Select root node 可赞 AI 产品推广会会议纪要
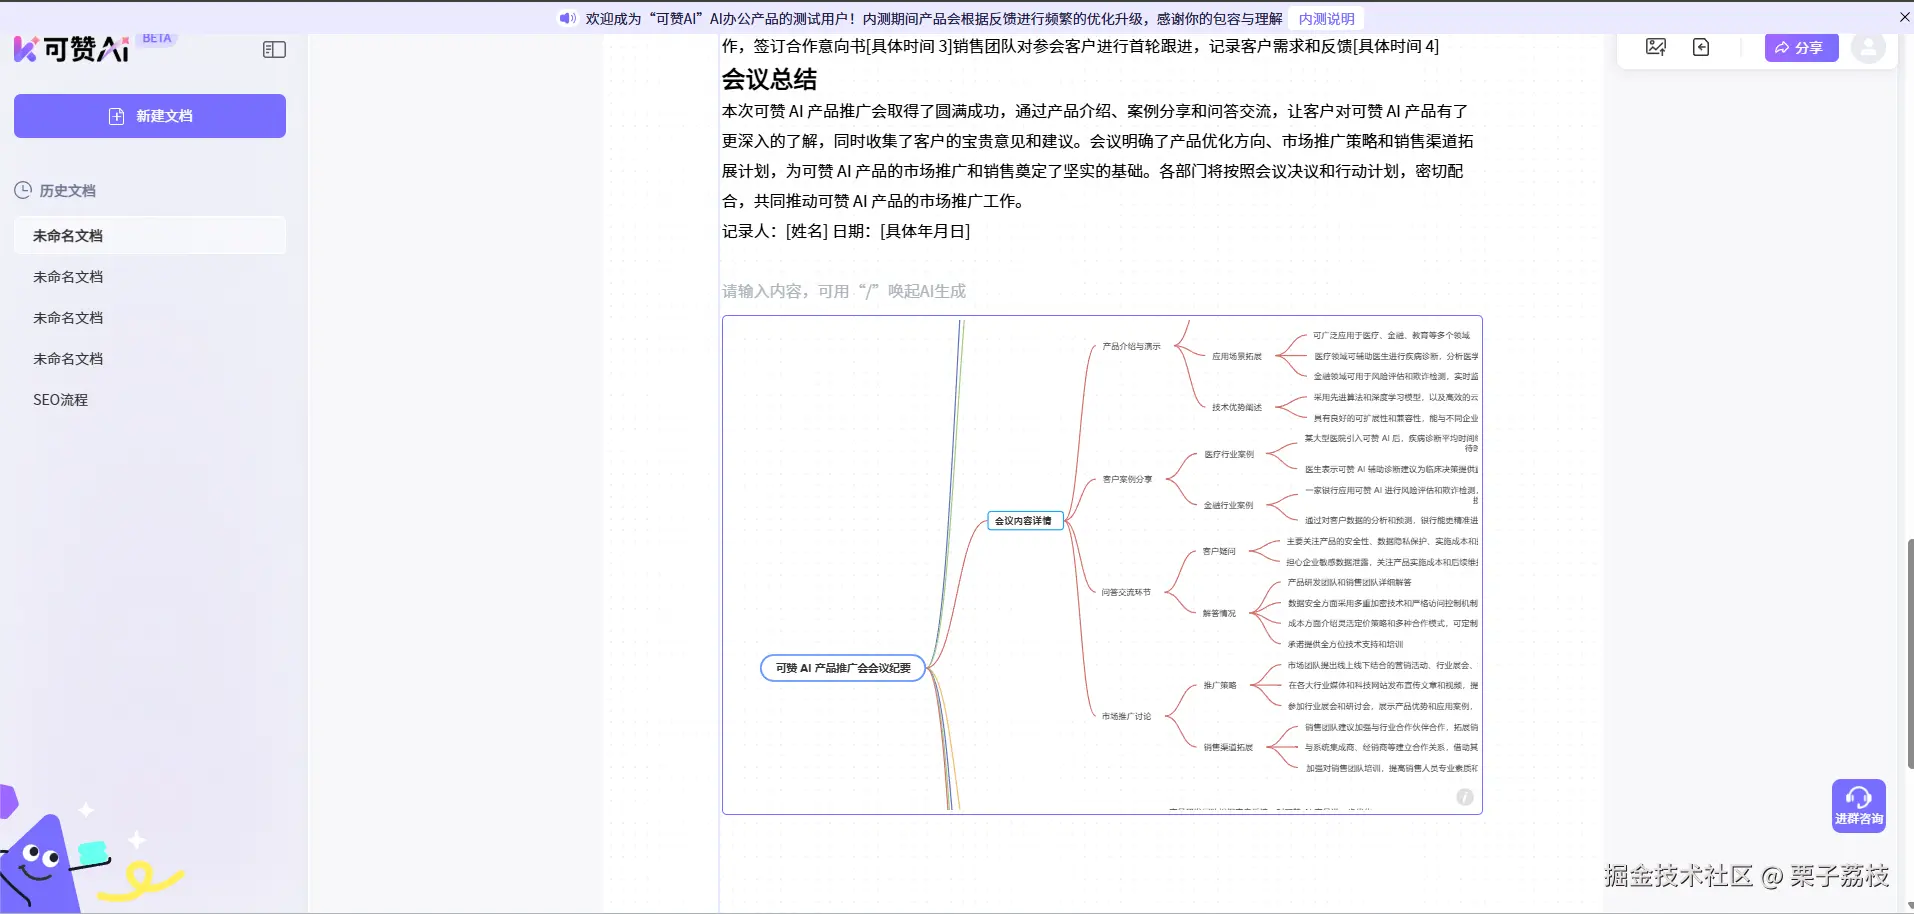This screenshot has width=1914, height=914. pos(843,668)
